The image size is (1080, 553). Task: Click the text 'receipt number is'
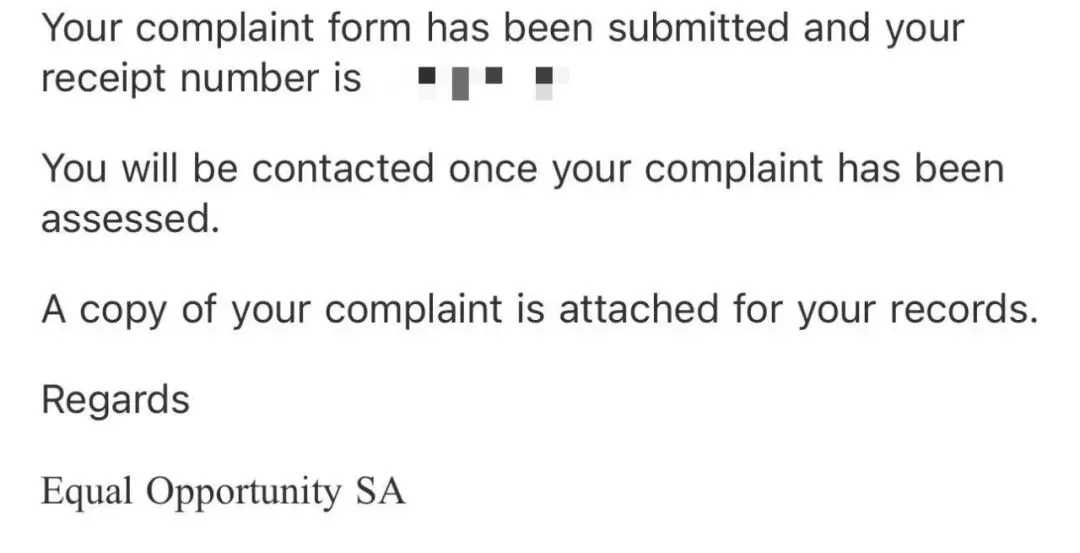point(200,78)
